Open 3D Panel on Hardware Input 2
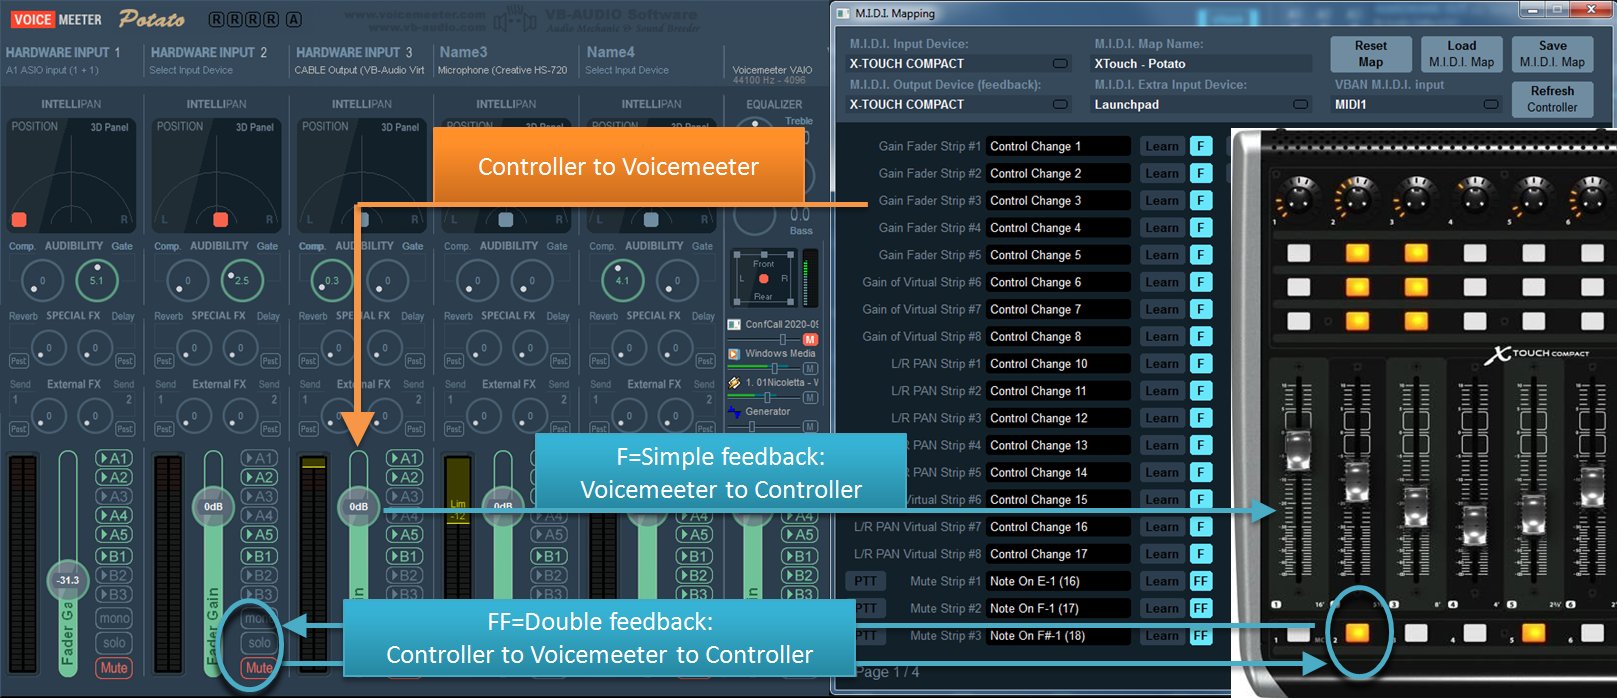Viewport: 1617px width, 698px height. pyautogui.click(x=254, y=127)
